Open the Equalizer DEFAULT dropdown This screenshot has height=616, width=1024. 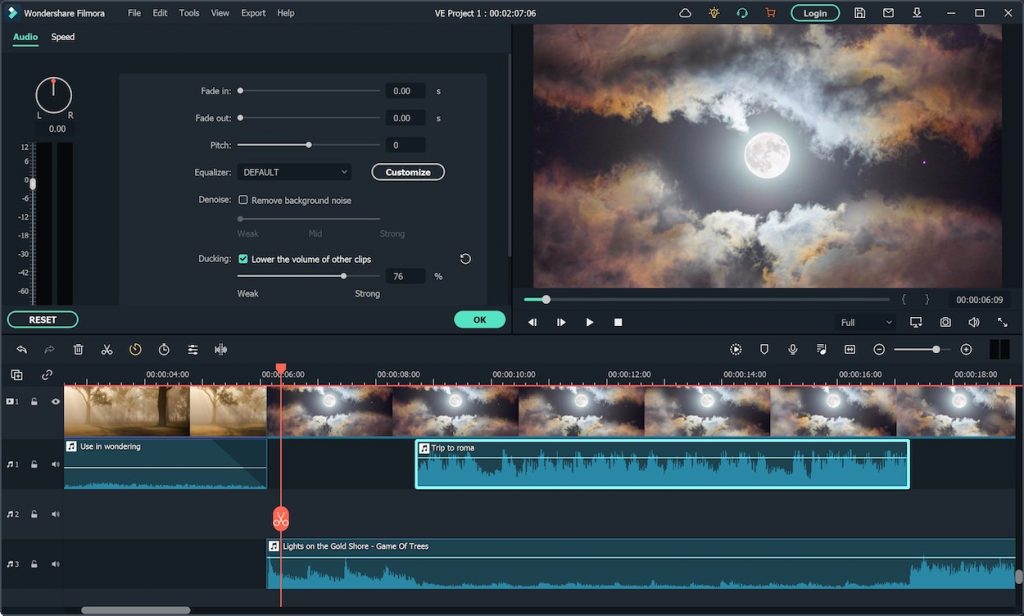[x=294, y=171]
